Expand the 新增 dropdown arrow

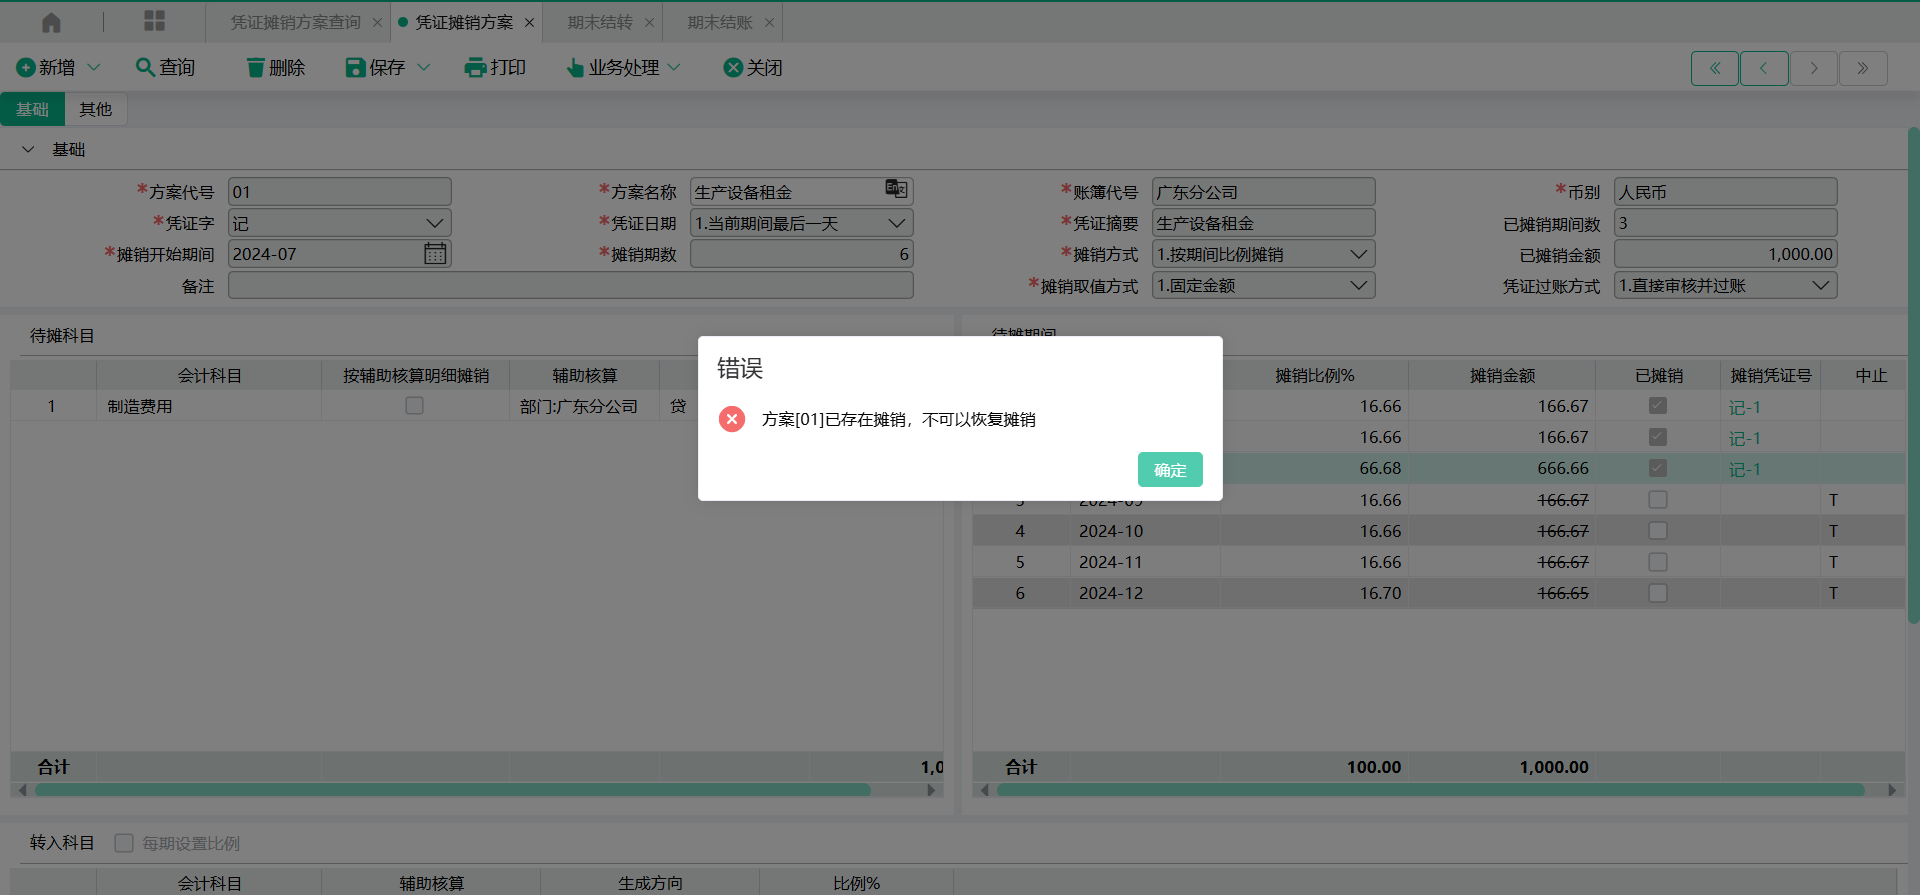pos(94,67)
